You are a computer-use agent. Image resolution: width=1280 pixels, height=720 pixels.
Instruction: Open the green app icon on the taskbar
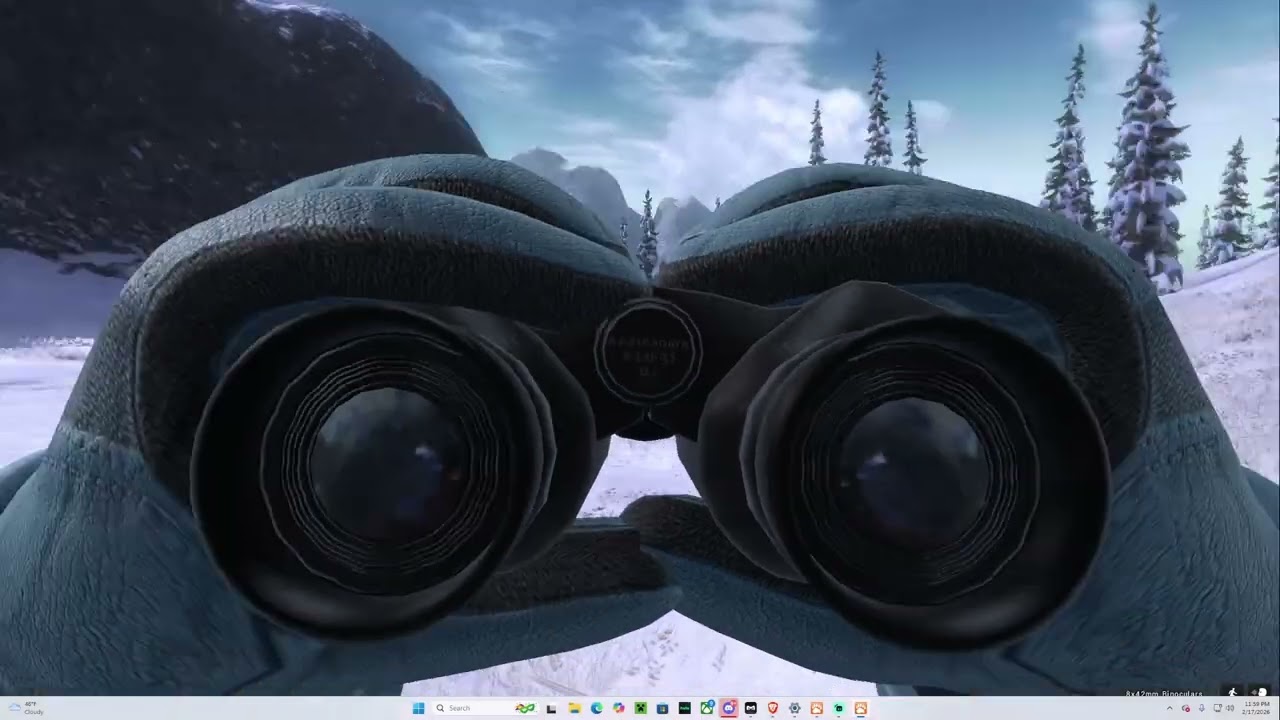[838, 708]
